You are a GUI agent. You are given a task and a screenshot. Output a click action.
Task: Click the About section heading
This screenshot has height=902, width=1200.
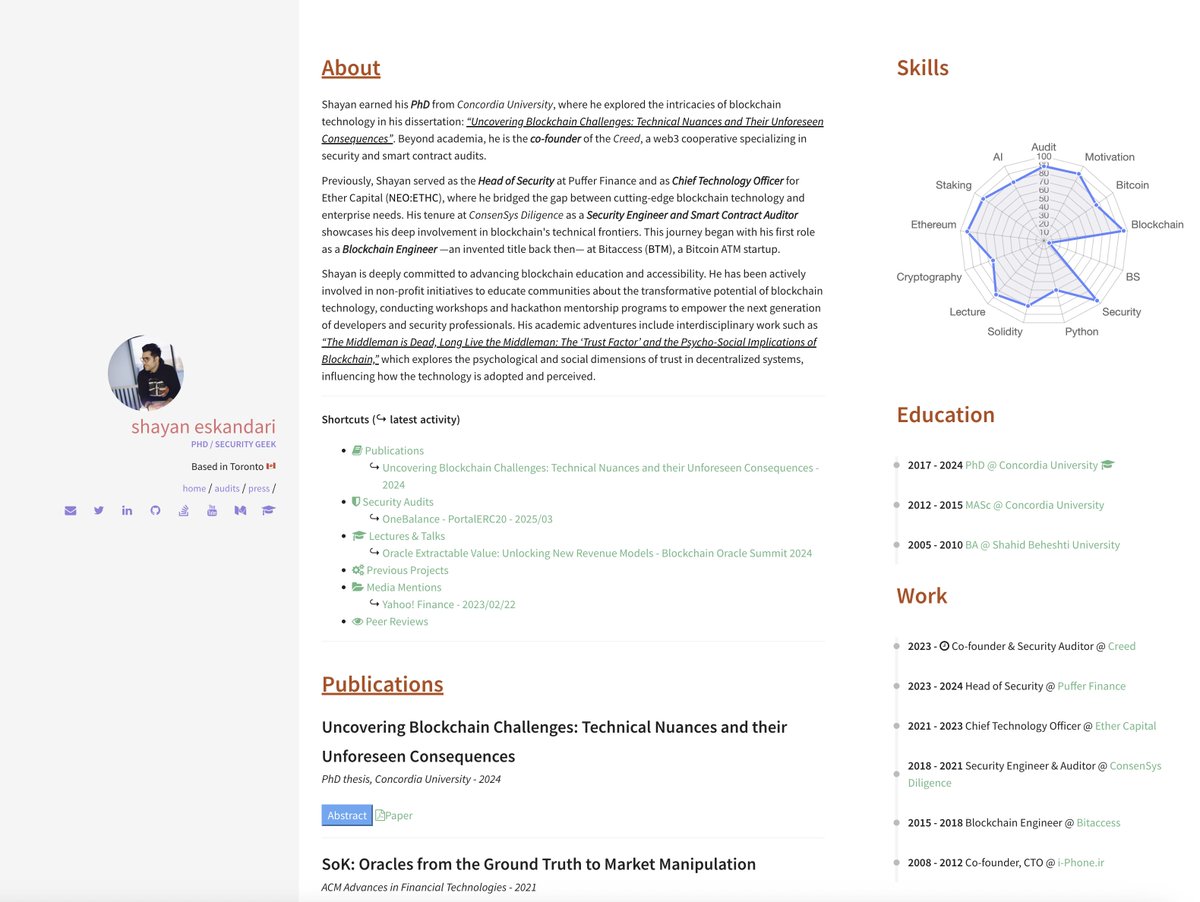[351, 68]
